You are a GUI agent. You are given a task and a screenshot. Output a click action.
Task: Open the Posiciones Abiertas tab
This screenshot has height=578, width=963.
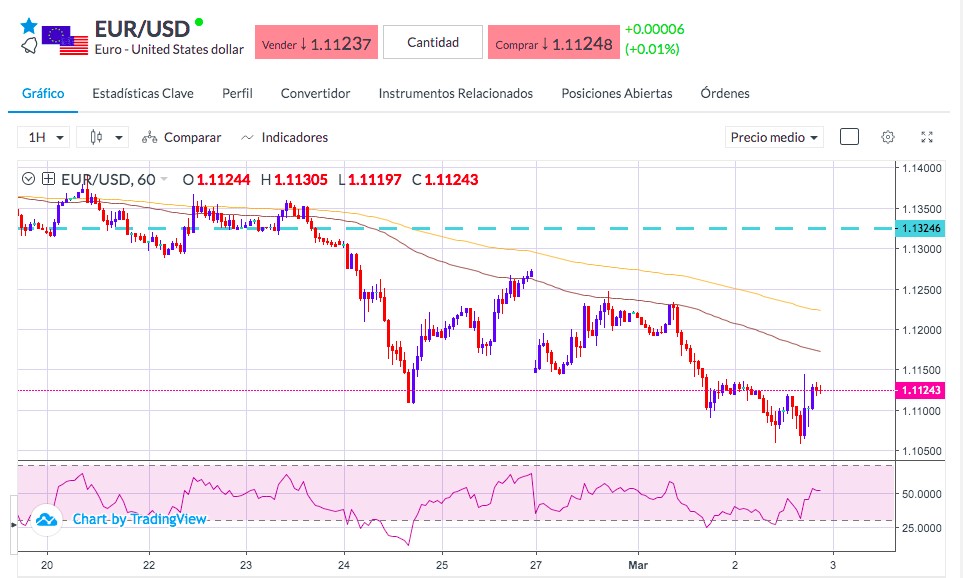click(x=617, y=93)
